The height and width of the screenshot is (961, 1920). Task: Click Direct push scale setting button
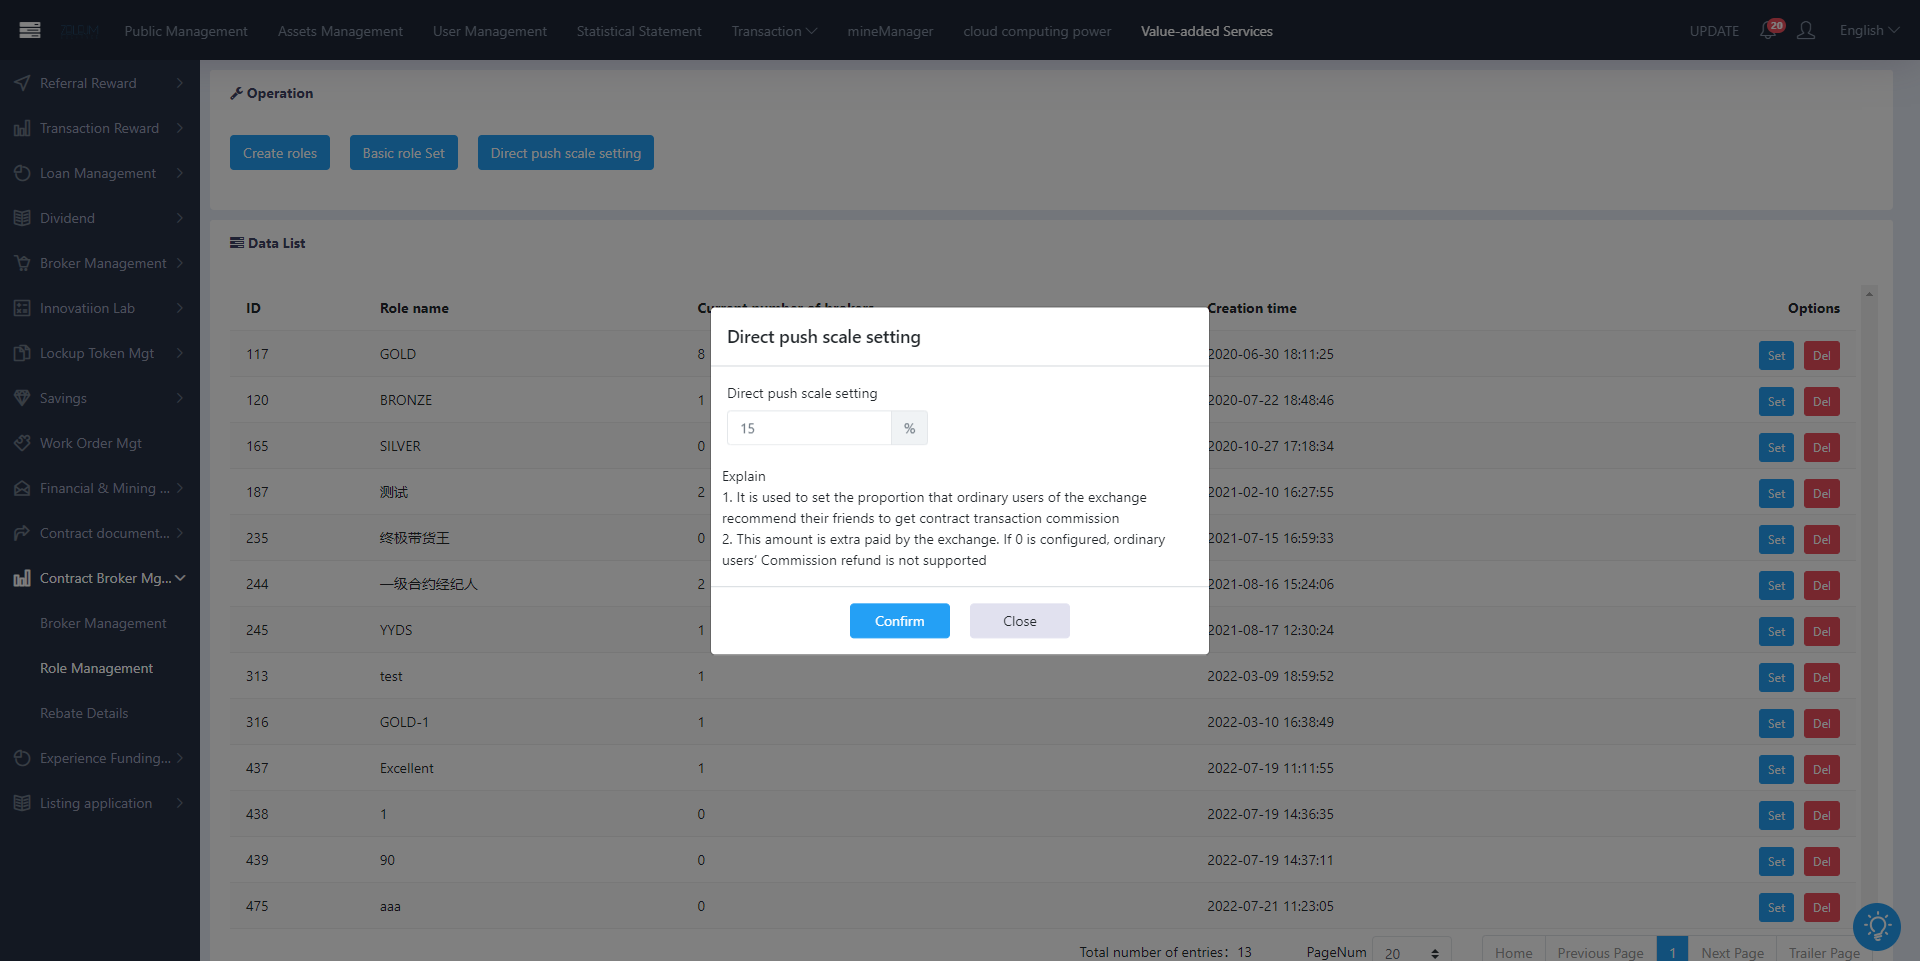(566, 153)
